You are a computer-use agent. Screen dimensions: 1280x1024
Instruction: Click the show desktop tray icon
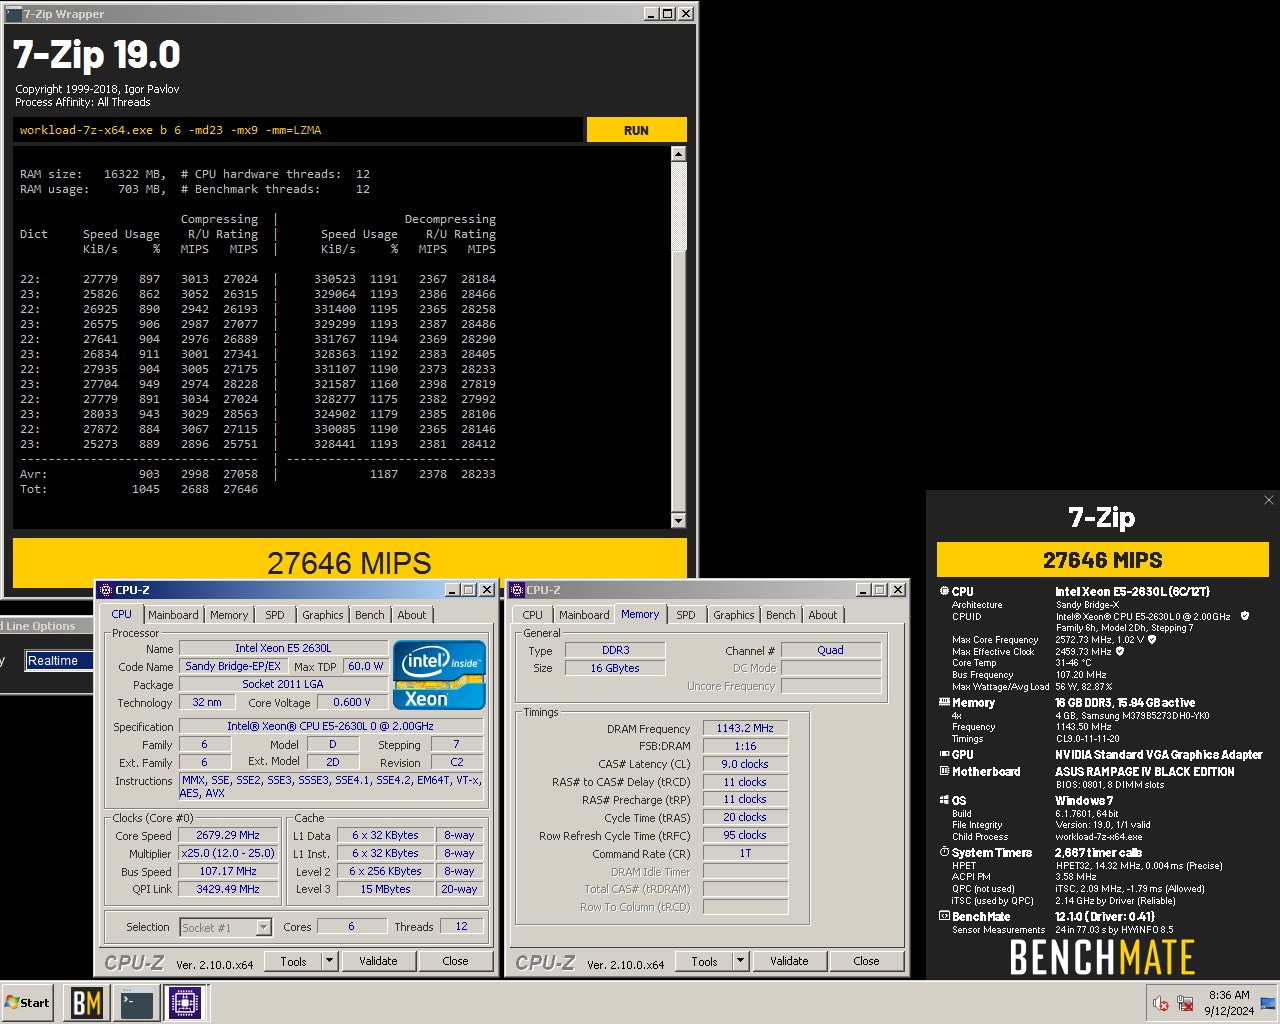coord(1268,1003)
